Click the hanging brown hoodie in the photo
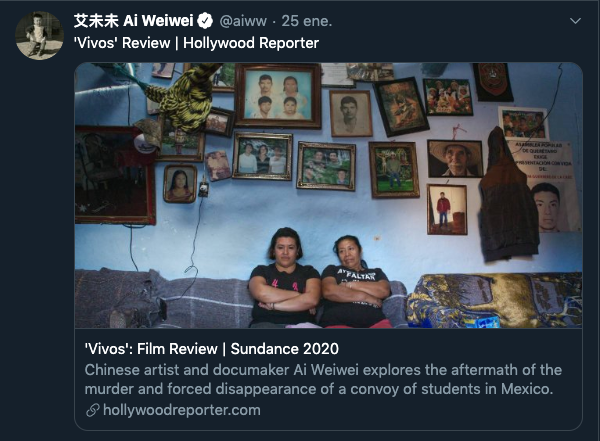 pos(508,195)
